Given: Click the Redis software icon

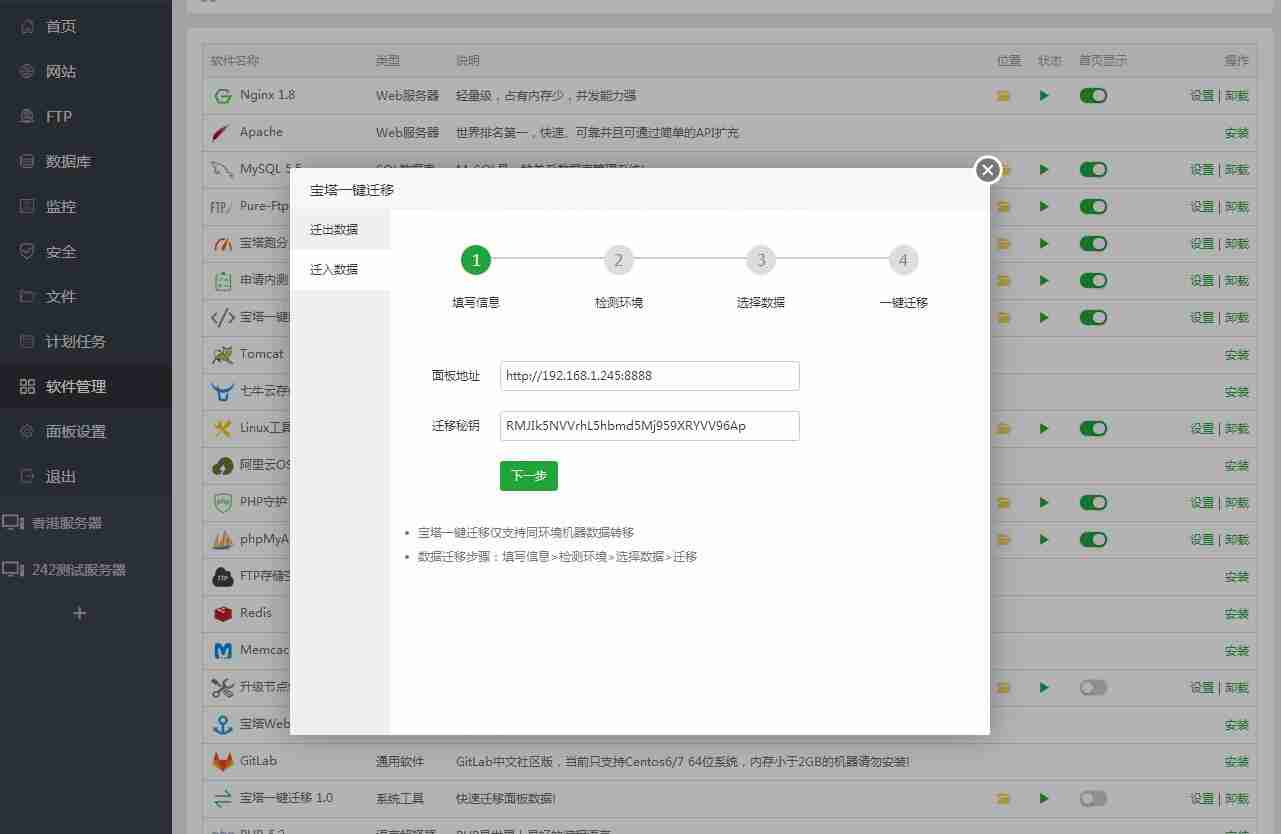Looking at the screenshot, I should (222, 613).
